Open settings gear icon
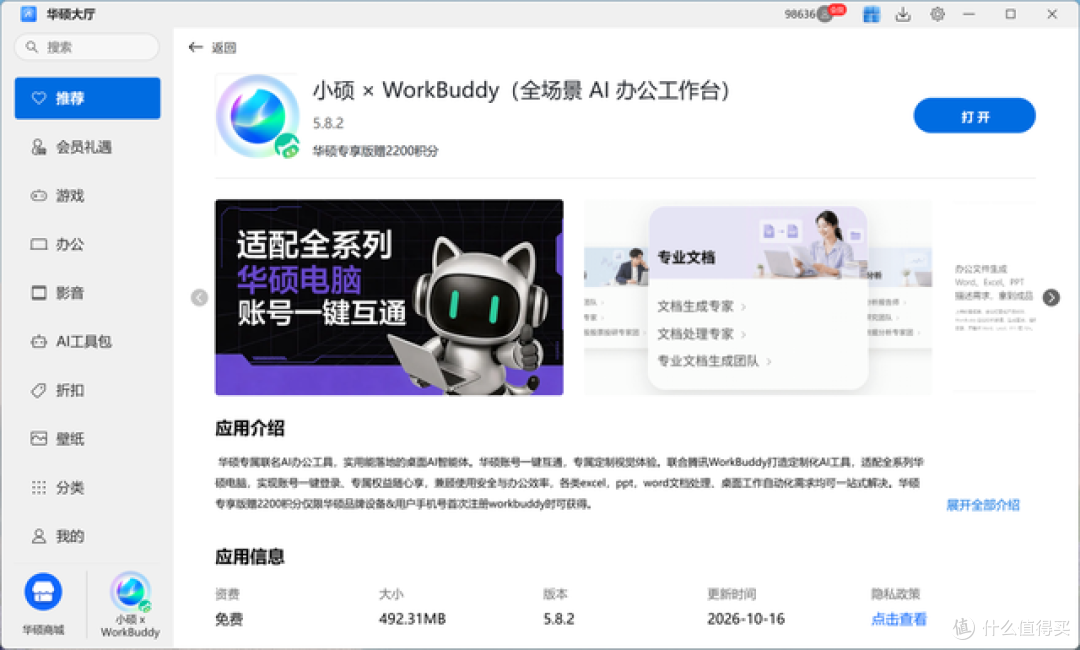The image size is (1080, 650). pyautogui.click(x=937, y=14)
